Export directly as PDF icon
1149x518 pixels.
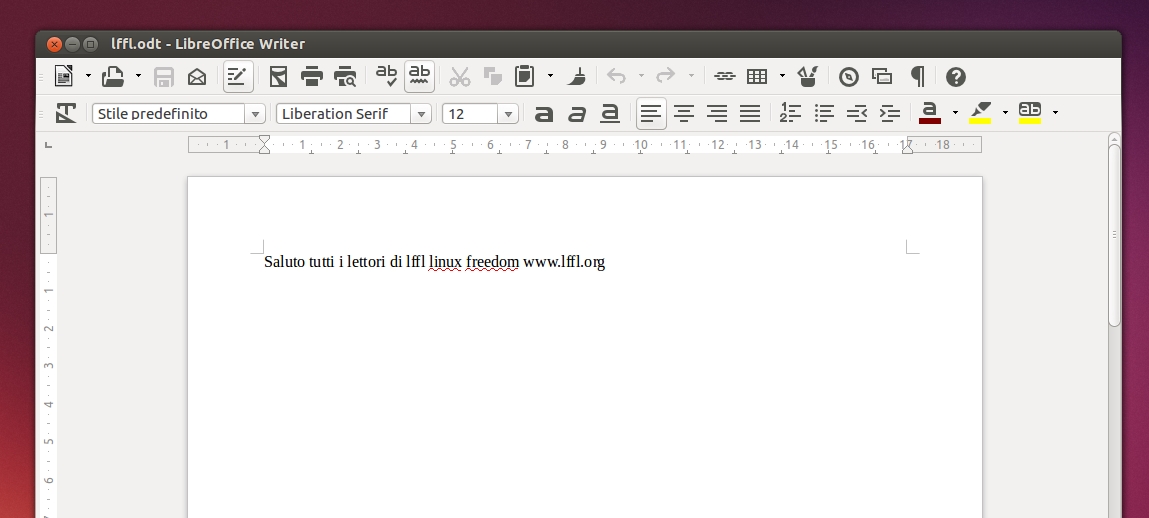click(278, 76)
